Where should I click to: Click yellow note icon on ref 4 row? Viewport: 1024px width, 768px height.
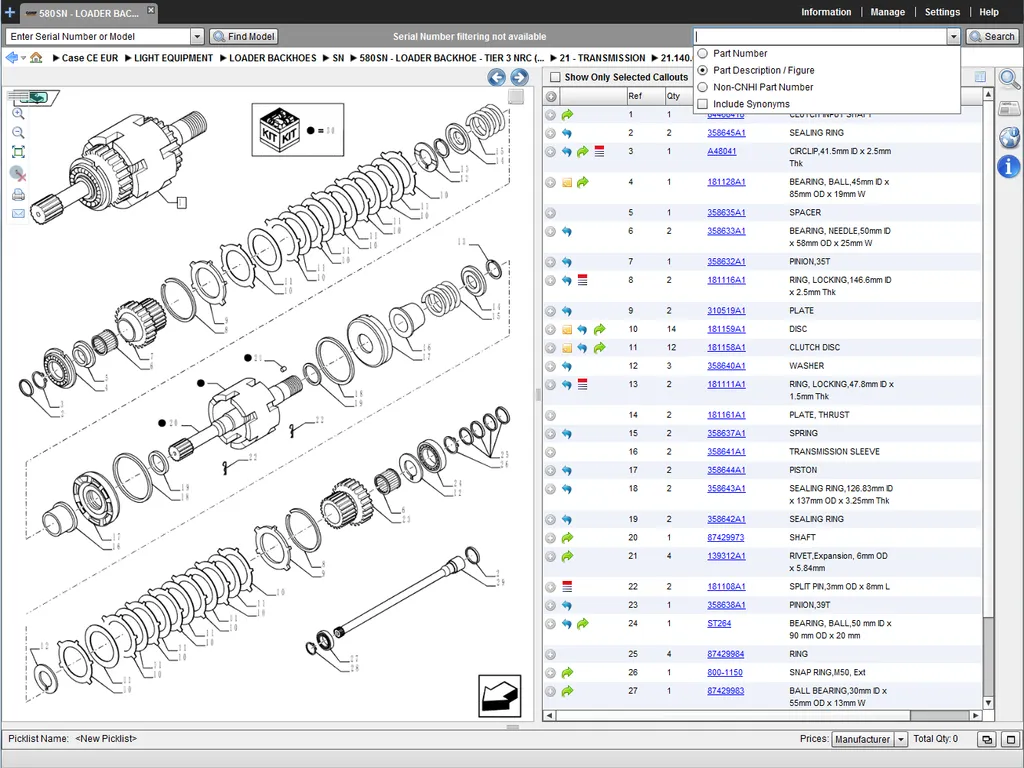pos(567,182)
